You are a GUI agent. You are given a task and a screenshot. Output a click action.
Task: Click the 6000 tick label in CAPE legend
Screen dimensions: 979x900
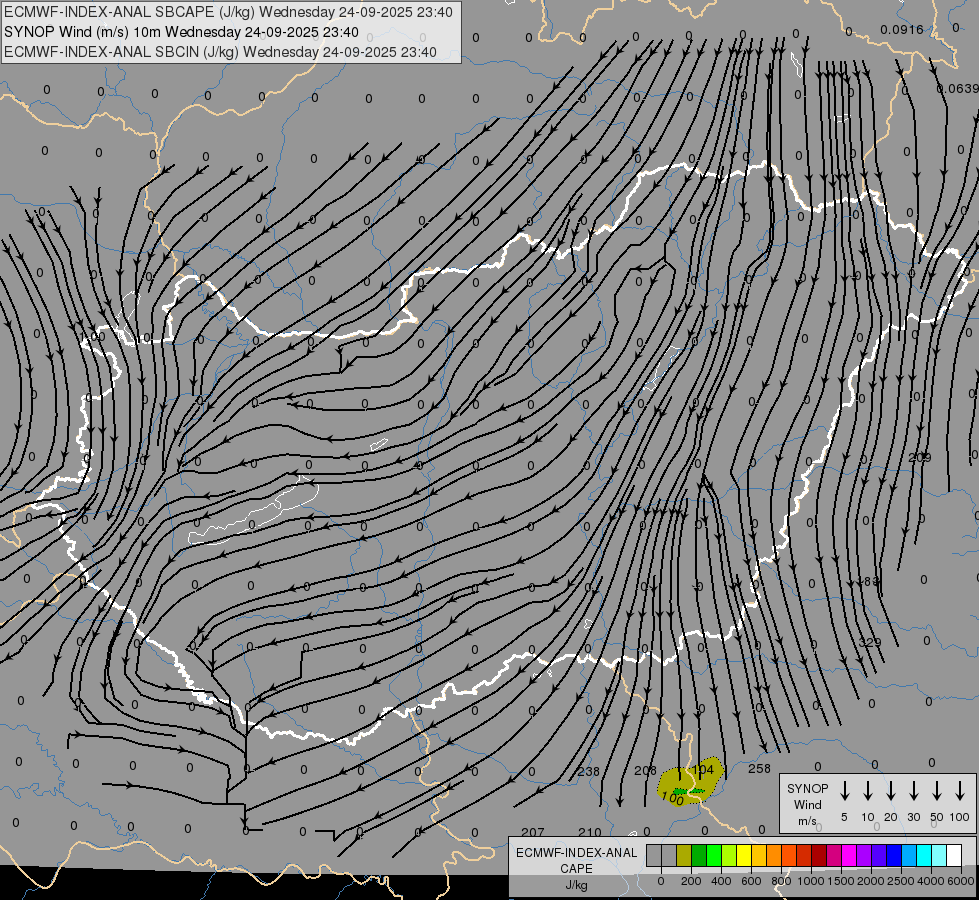click(x=961, y=881)
